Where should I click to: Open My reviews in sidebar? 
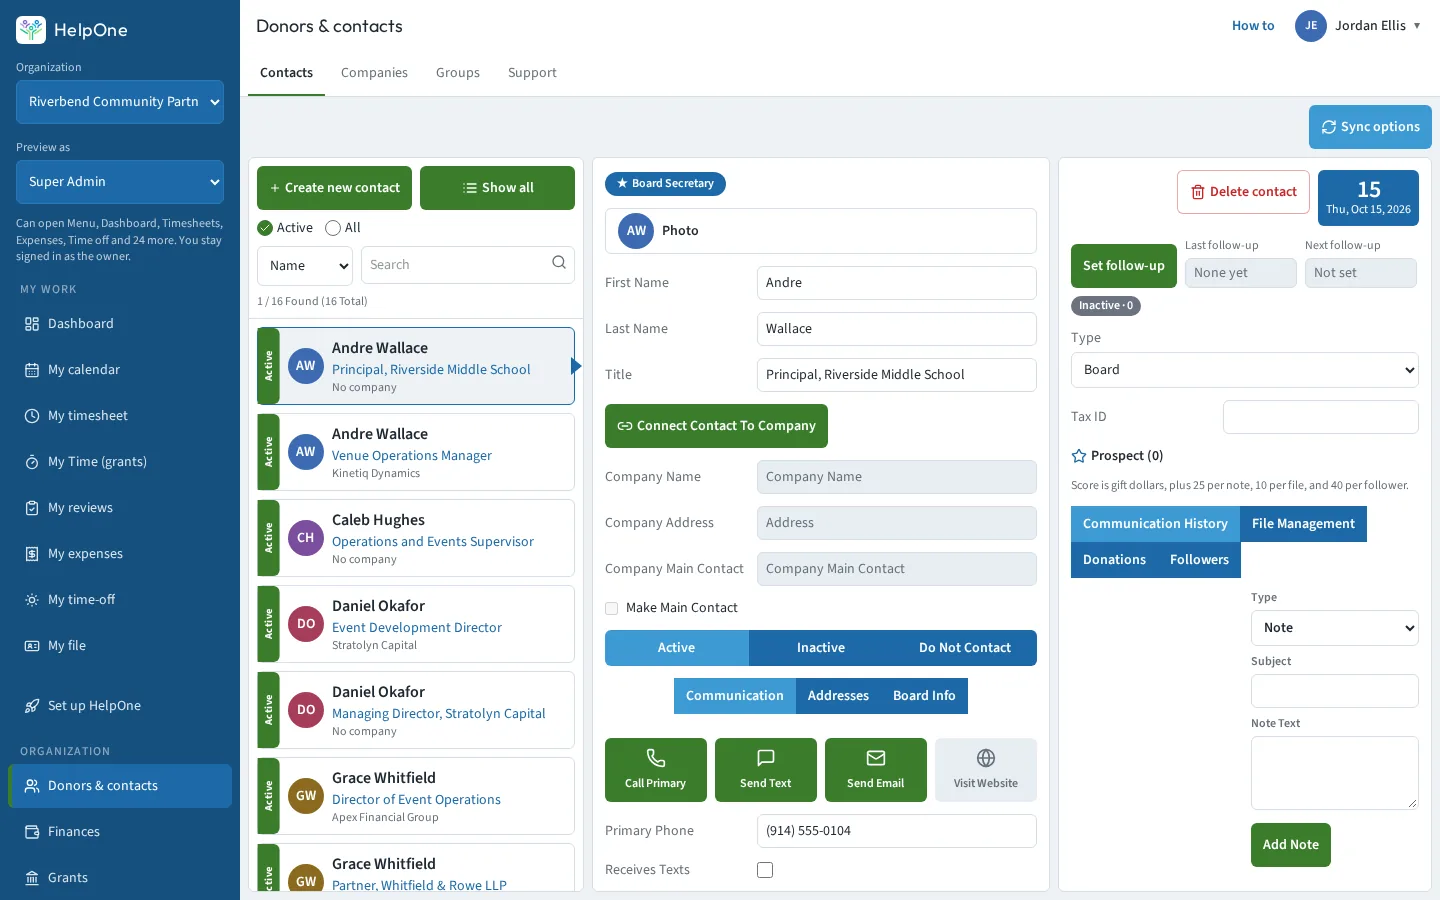pos(120,508)
